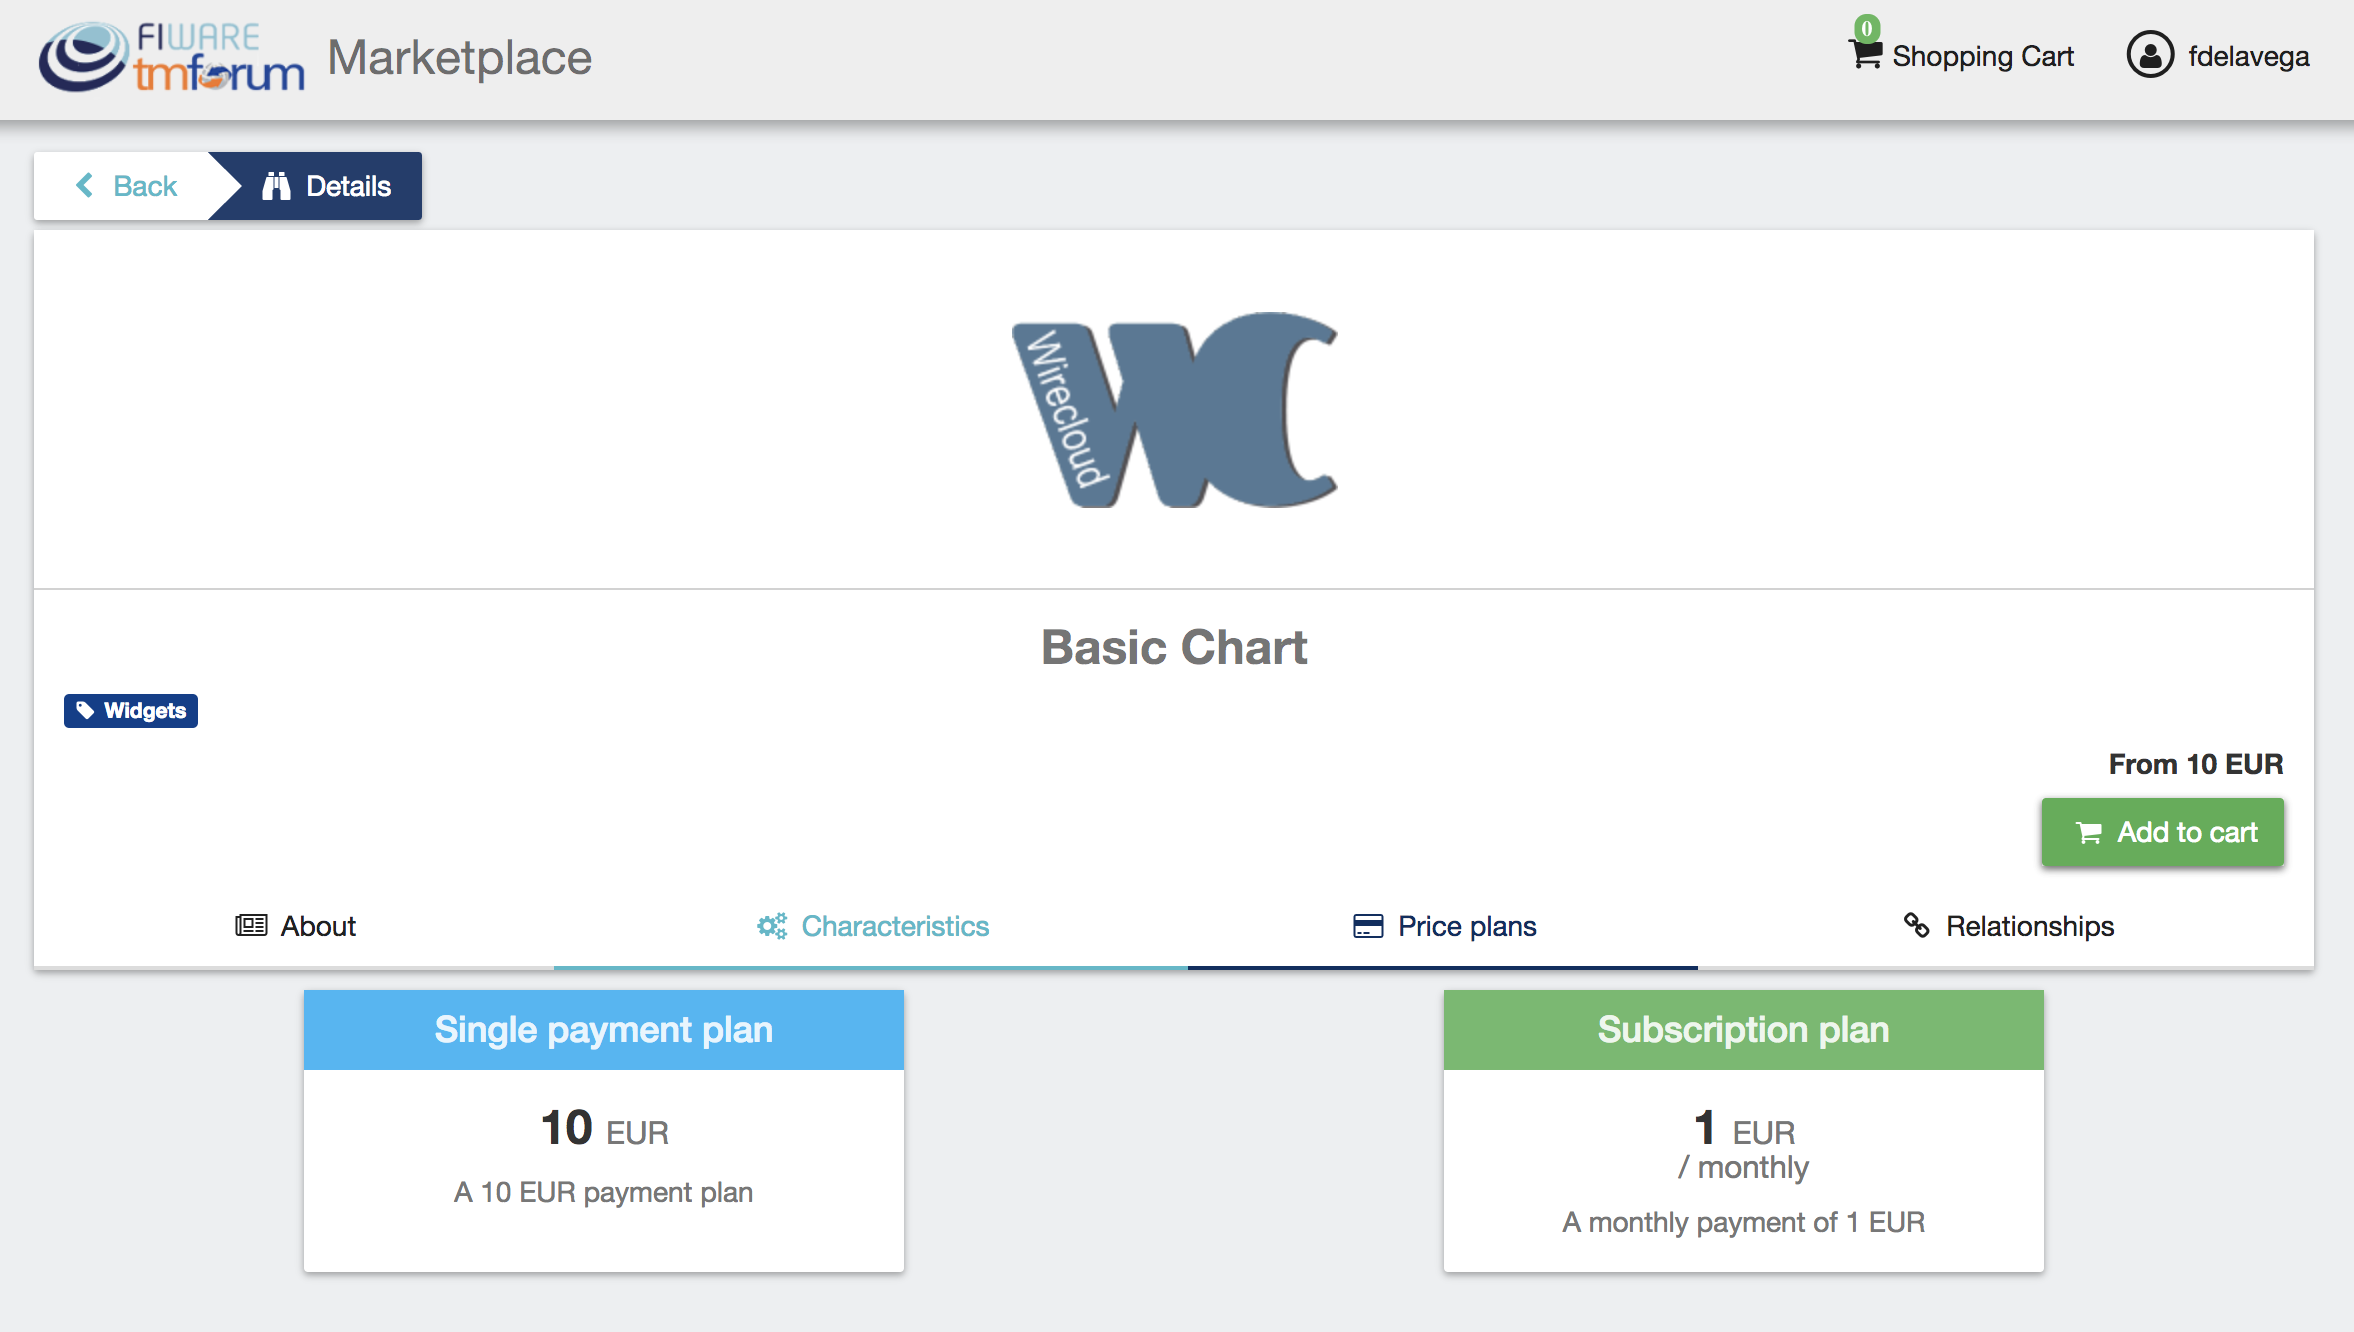Click the 10 EUR price amount
The width and height of the screenshot is (2354, 1332).
(x=605, y=1128)
